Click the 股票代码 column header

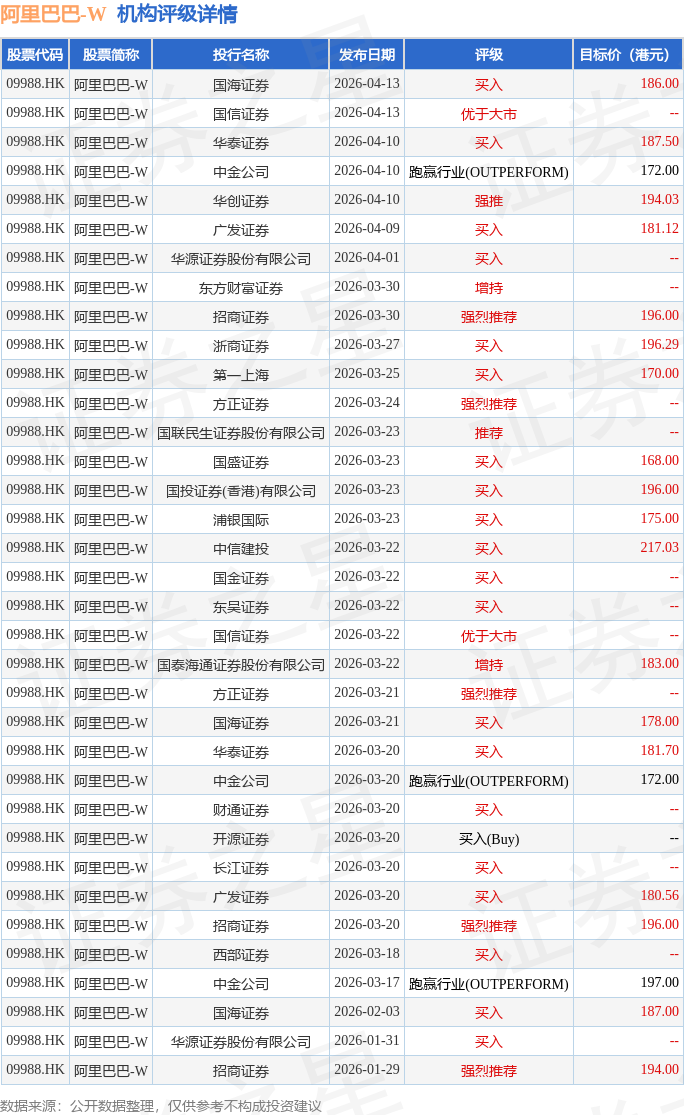(35, 55)
